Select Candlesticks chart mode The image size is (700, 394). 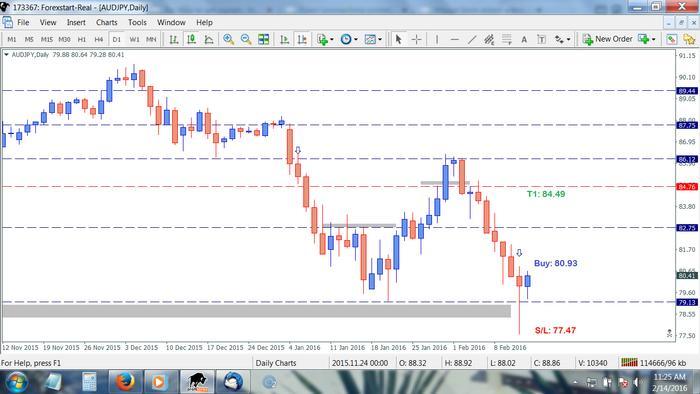(x=192, y=39)
